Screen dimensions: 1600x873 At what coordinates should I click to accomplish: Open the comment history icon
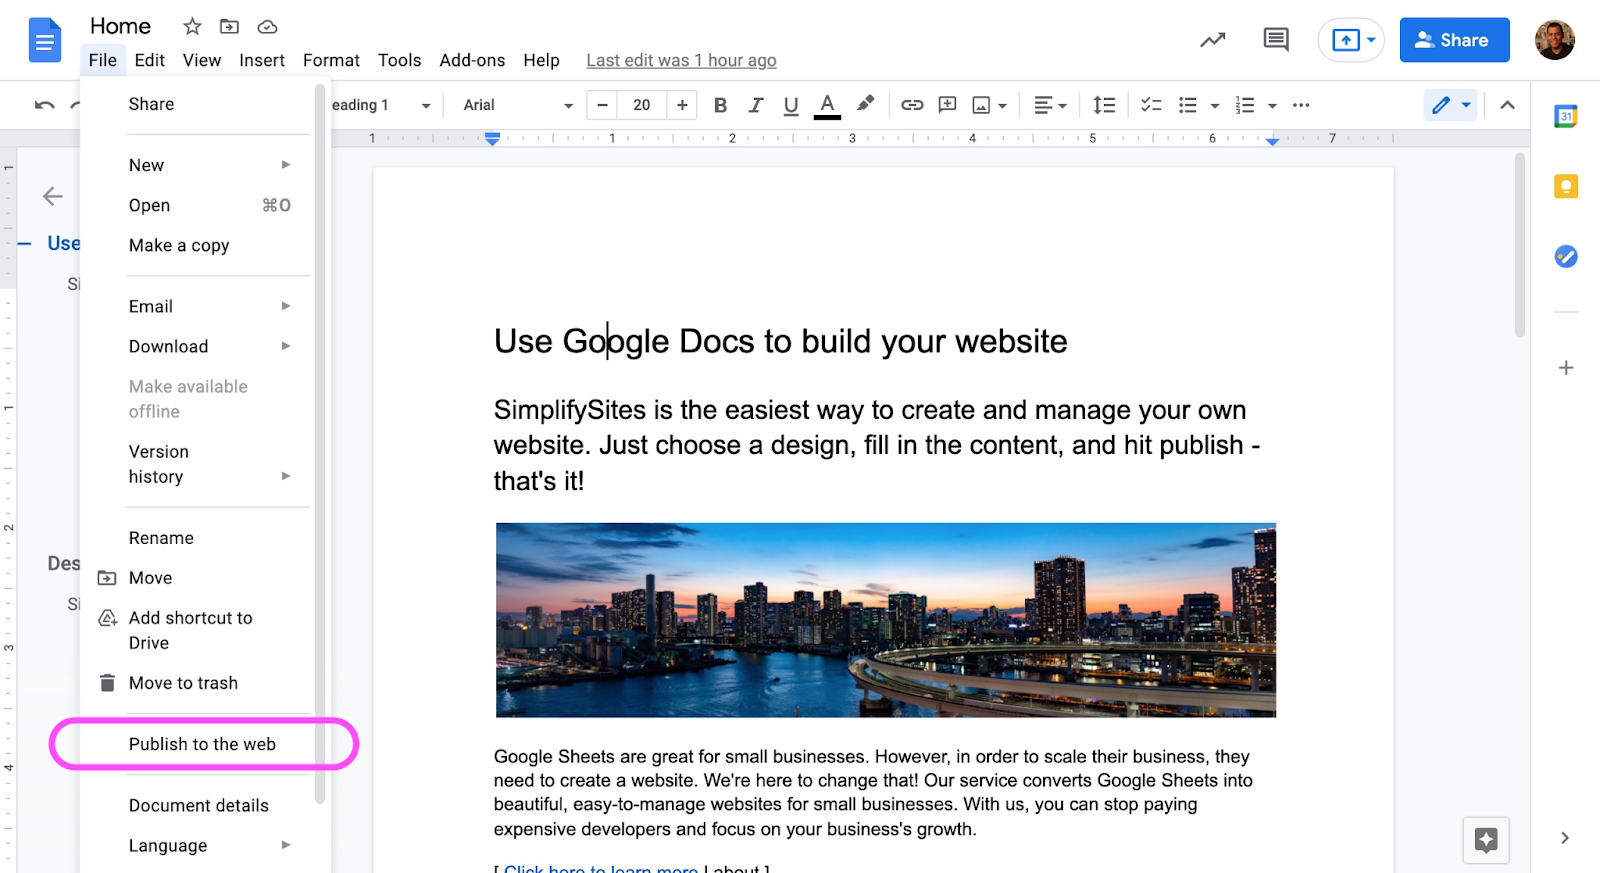point(1276,40)
